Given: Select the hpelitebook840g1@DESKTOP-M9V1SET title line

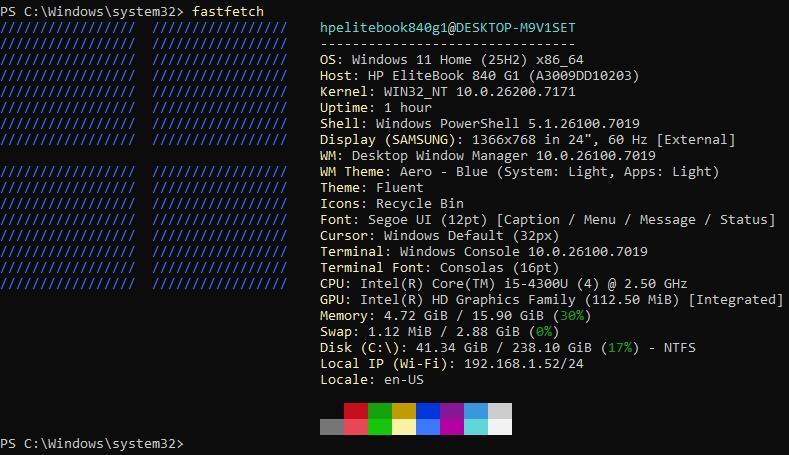Looking at the screenshot, I should tap(447, 28).
